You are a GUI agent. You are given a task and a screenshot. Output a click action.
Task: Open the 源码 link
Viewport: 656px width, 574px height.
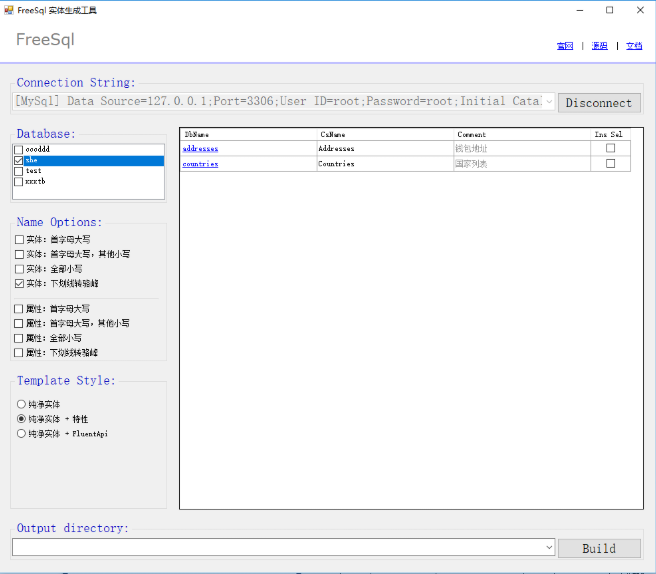click(599, 46)
